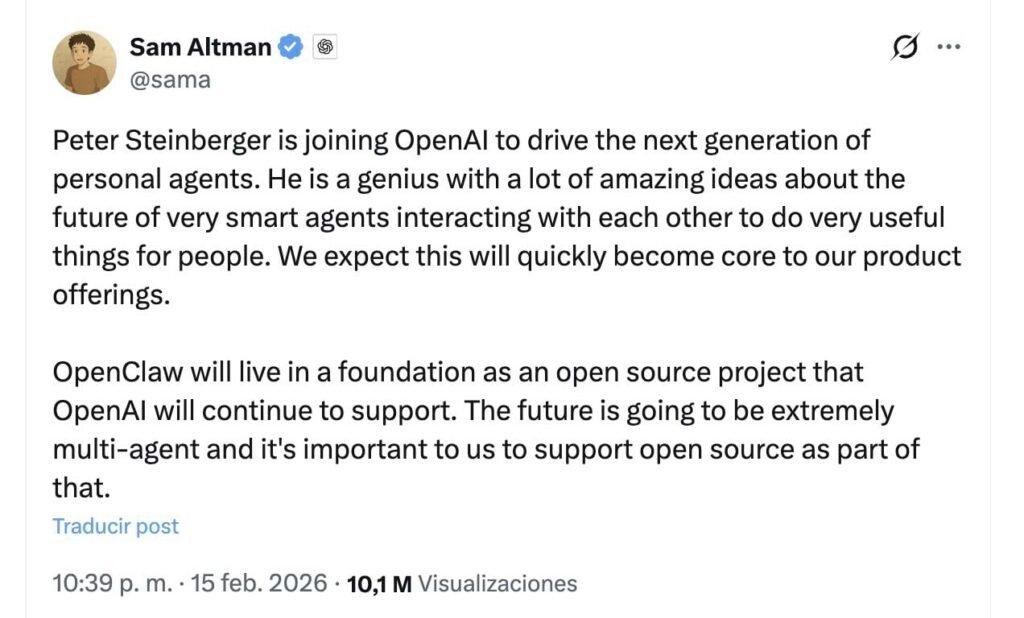Click the 10:39 p. m. timestamp
The image size is (1024, 618).
(x=111, y=583)
